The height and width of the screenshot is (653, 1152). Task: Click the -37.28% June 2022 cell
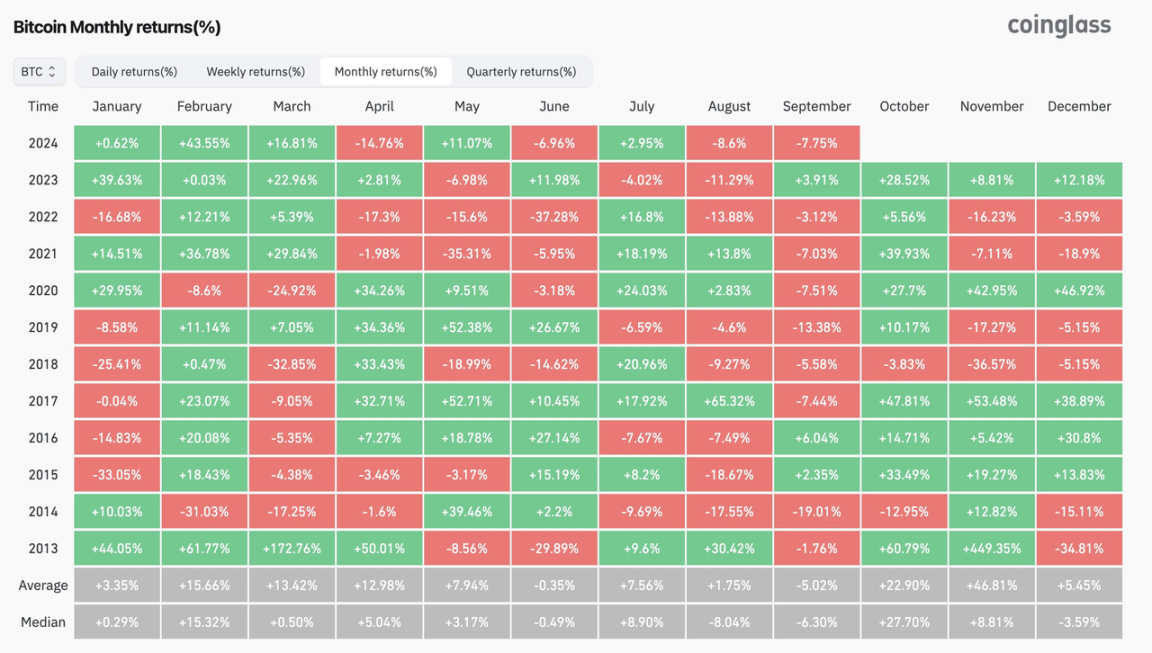[554, 217]
